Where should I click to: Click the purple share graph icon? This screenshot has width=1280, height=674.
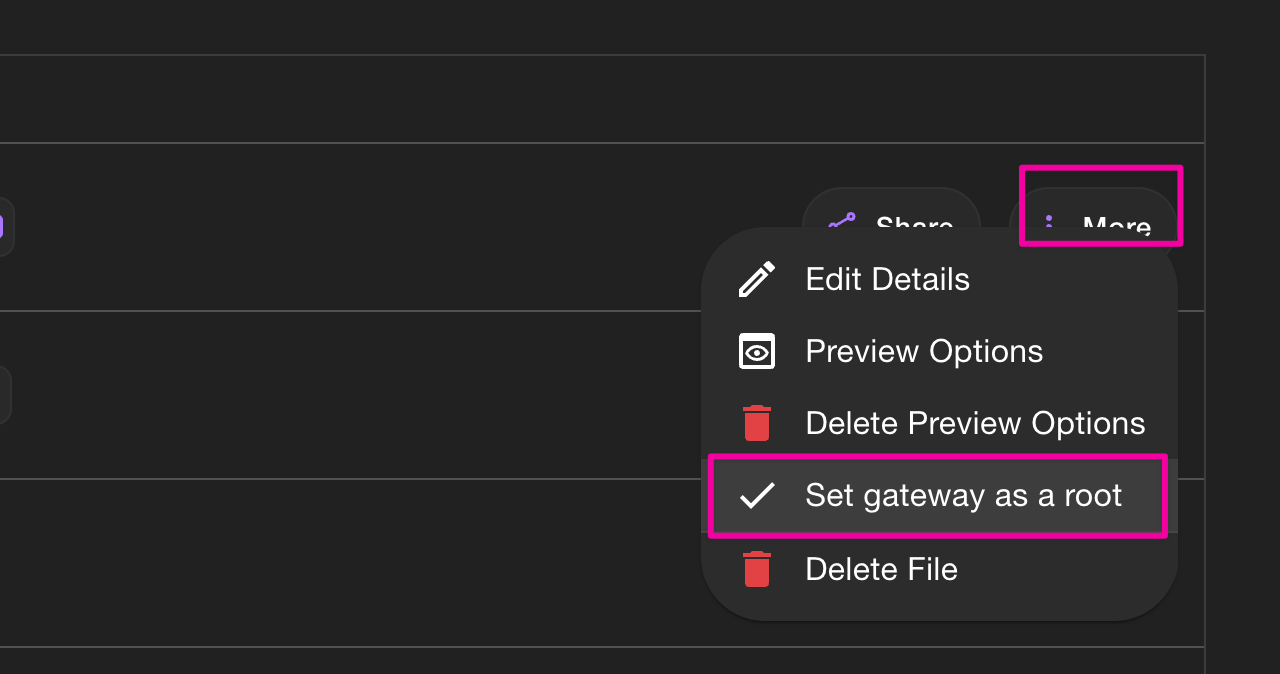pos(842,224)
